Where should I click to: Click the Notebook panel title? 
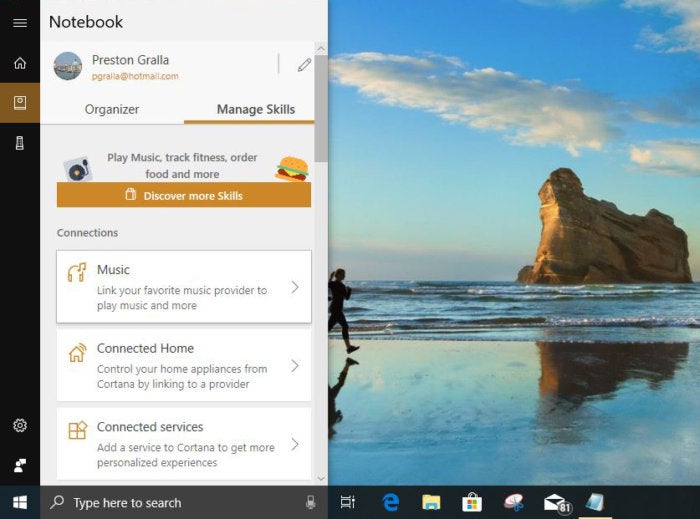point(86,22)
